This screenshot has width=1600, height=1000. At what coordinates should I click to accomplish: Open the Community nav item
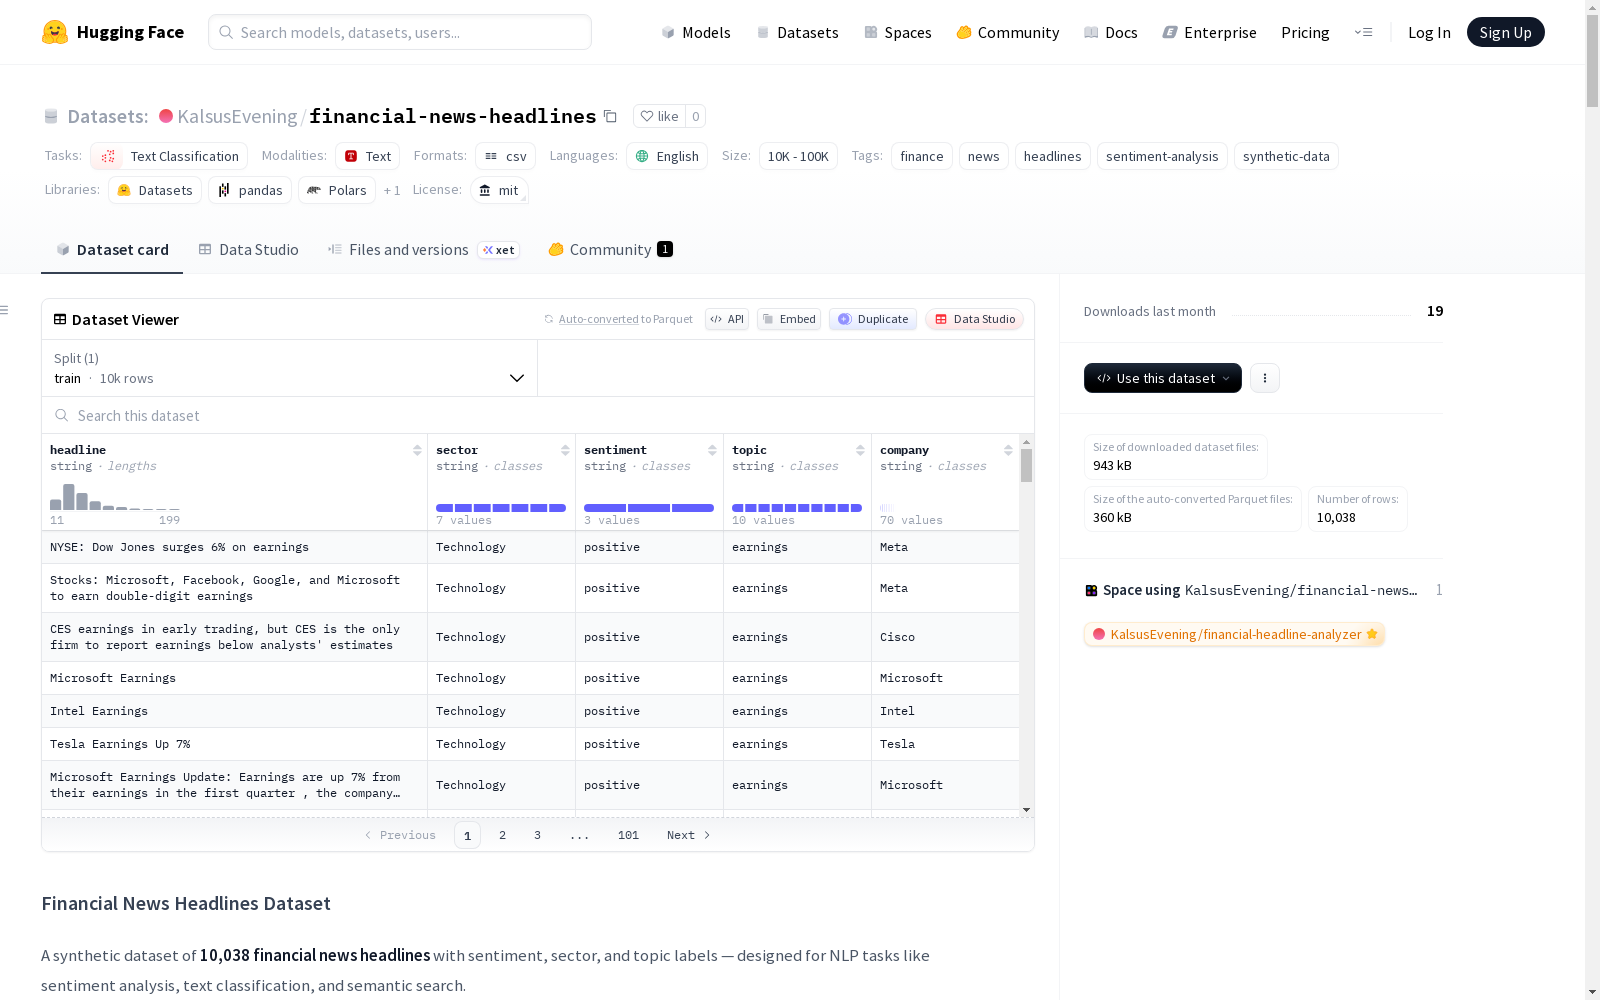pos(1008,32)
